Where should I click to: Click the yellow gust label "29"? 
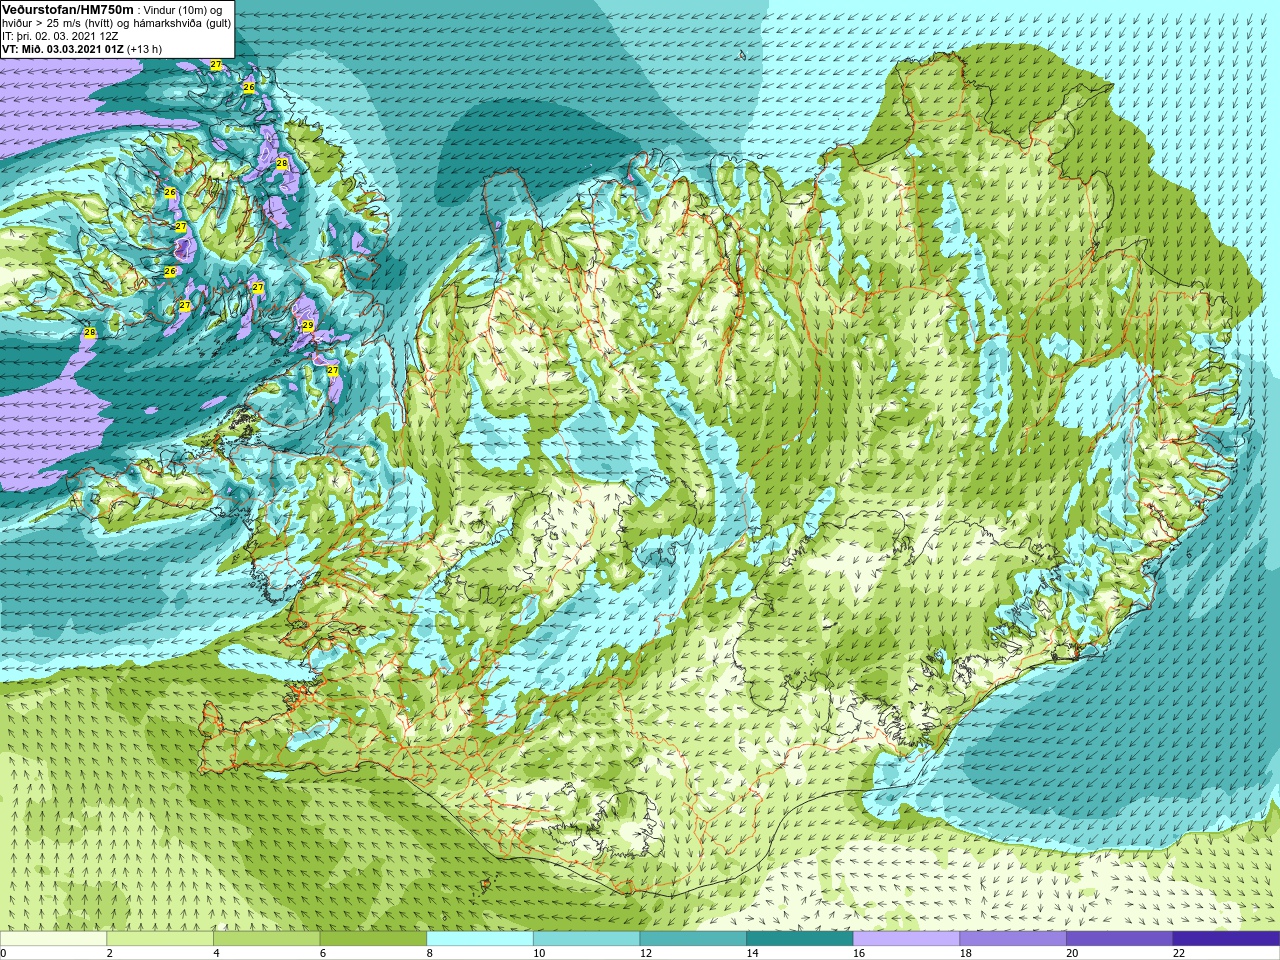(x=308, y=326)
